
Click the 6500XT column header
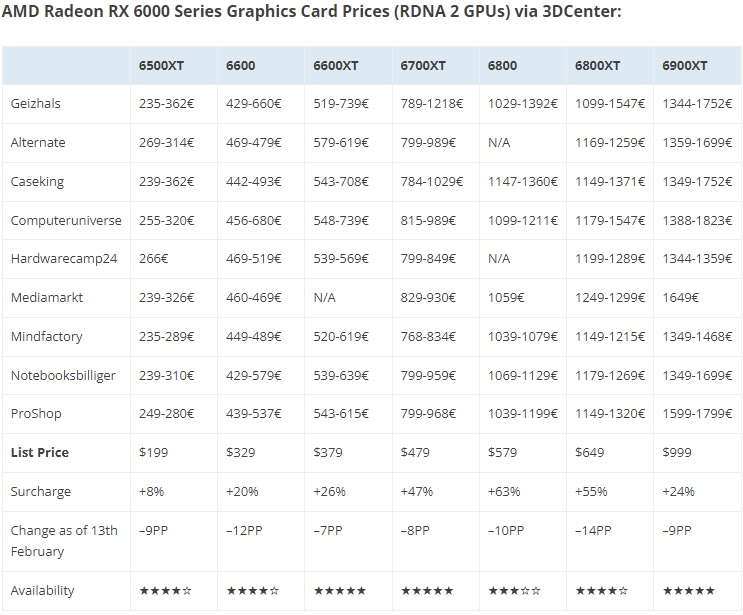pos(162,65)
